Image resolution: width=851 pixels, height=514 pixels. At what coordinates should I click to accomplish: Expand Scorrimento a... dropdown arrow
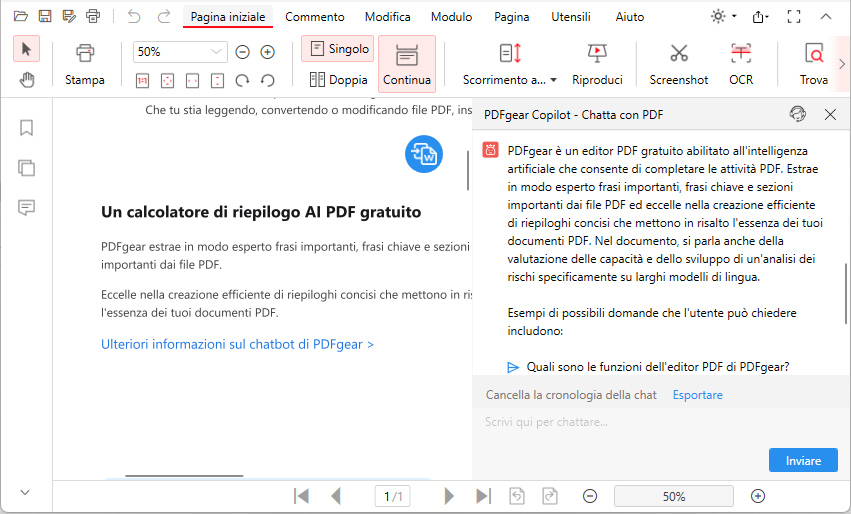pyautogui.click(x=554, y=80)
